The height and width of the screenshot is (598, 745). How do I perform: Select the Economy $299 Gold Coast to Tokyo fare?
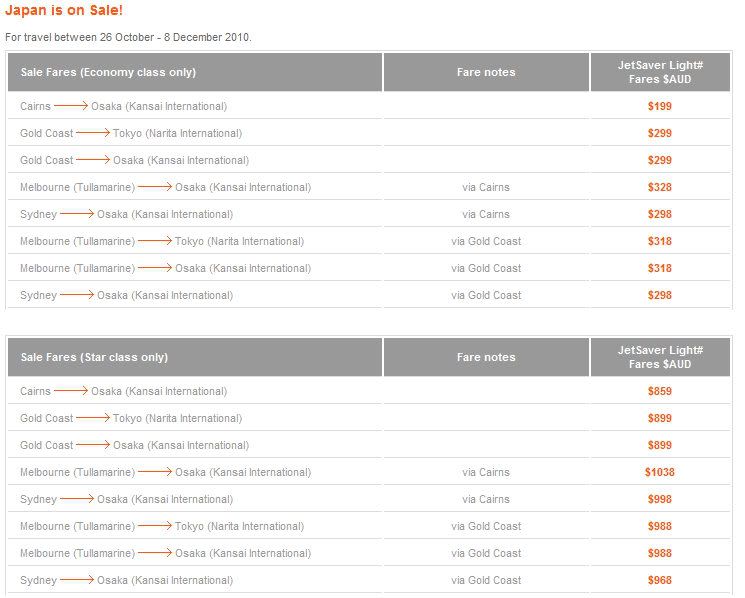pos(659,133)
